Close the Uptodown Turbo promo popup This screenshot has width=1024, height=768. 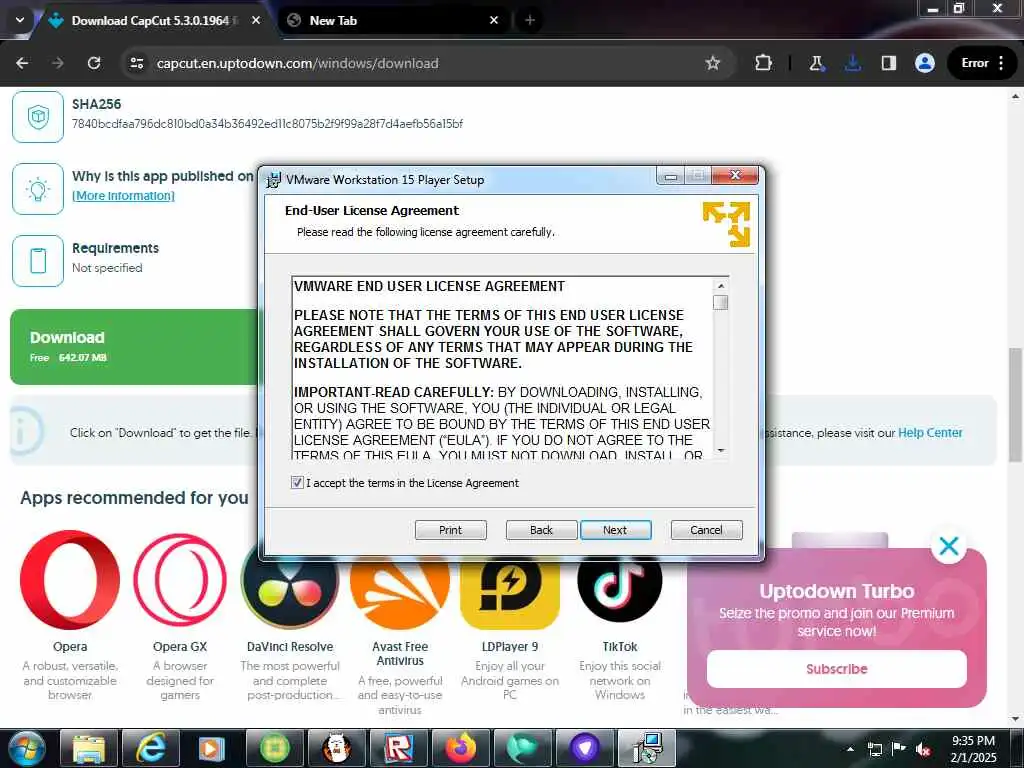(949, 545)
